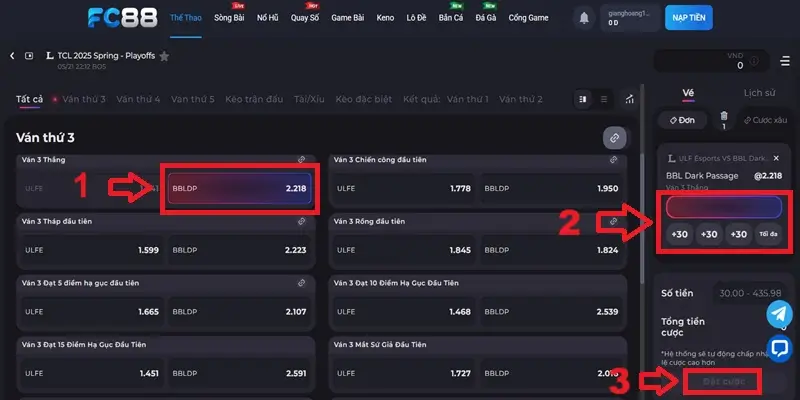Viewport: 800px width, 400px height.
Task: Pick BBLDP 1.824 Rồng đầu tiên
Action: click(x=552, y=250)
